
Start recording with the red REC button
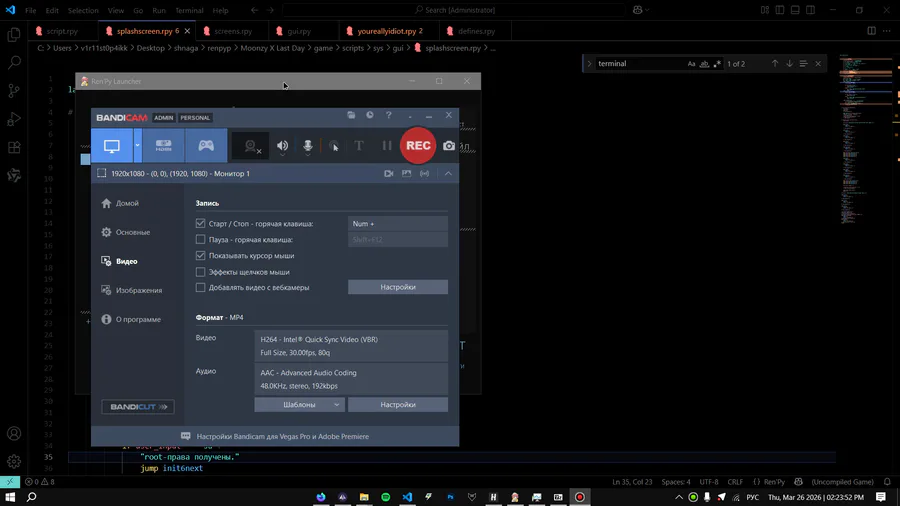coord(418,146)
